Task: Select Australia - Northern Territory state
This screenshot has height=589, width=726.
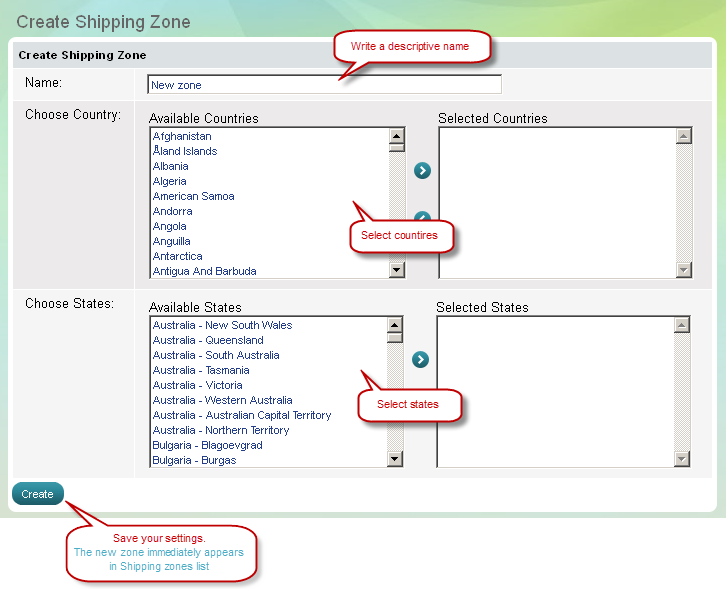Action: (220, 430)
